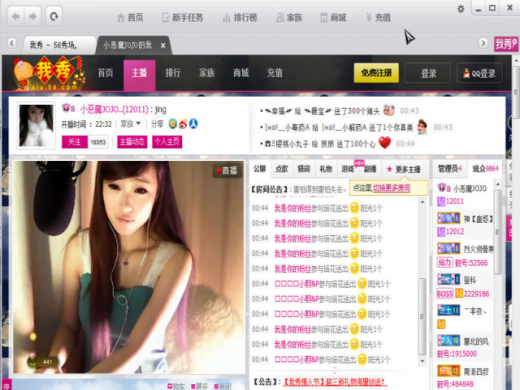This screenshot has height=390, width=520.
Task: Click the red heart gift icon
Action: pyautogui.click(x=385, y=143)
